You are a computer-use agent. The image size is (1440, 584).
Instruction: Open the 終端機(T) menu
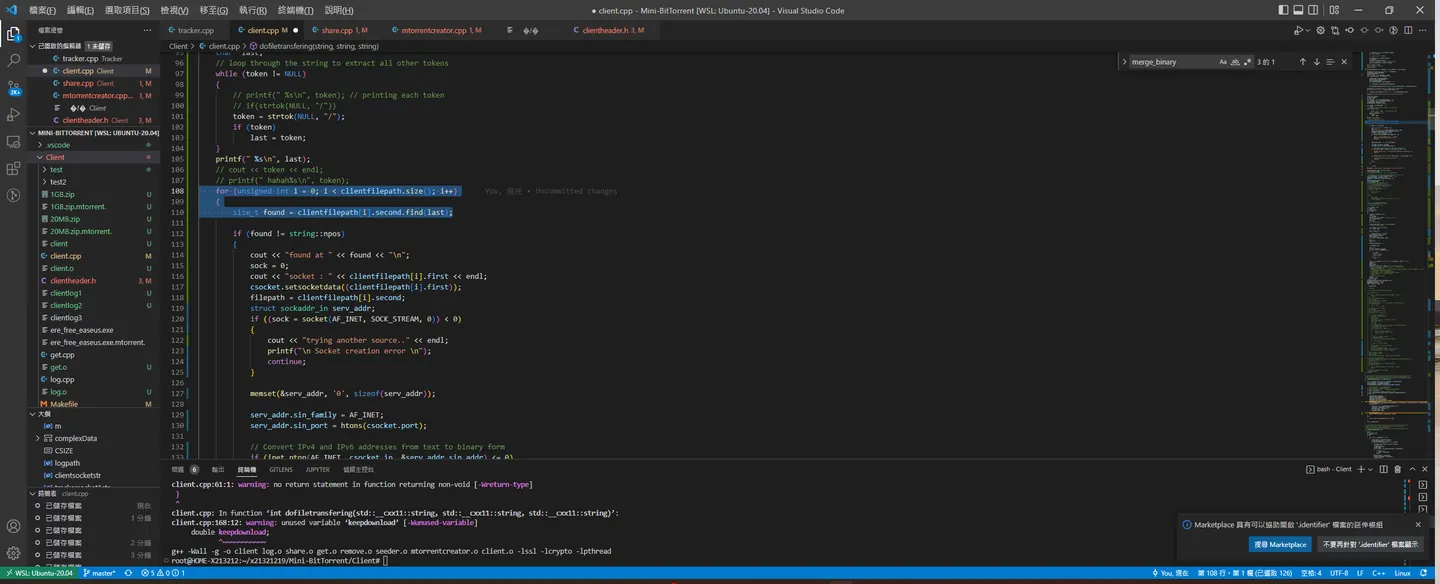point(295,10)
